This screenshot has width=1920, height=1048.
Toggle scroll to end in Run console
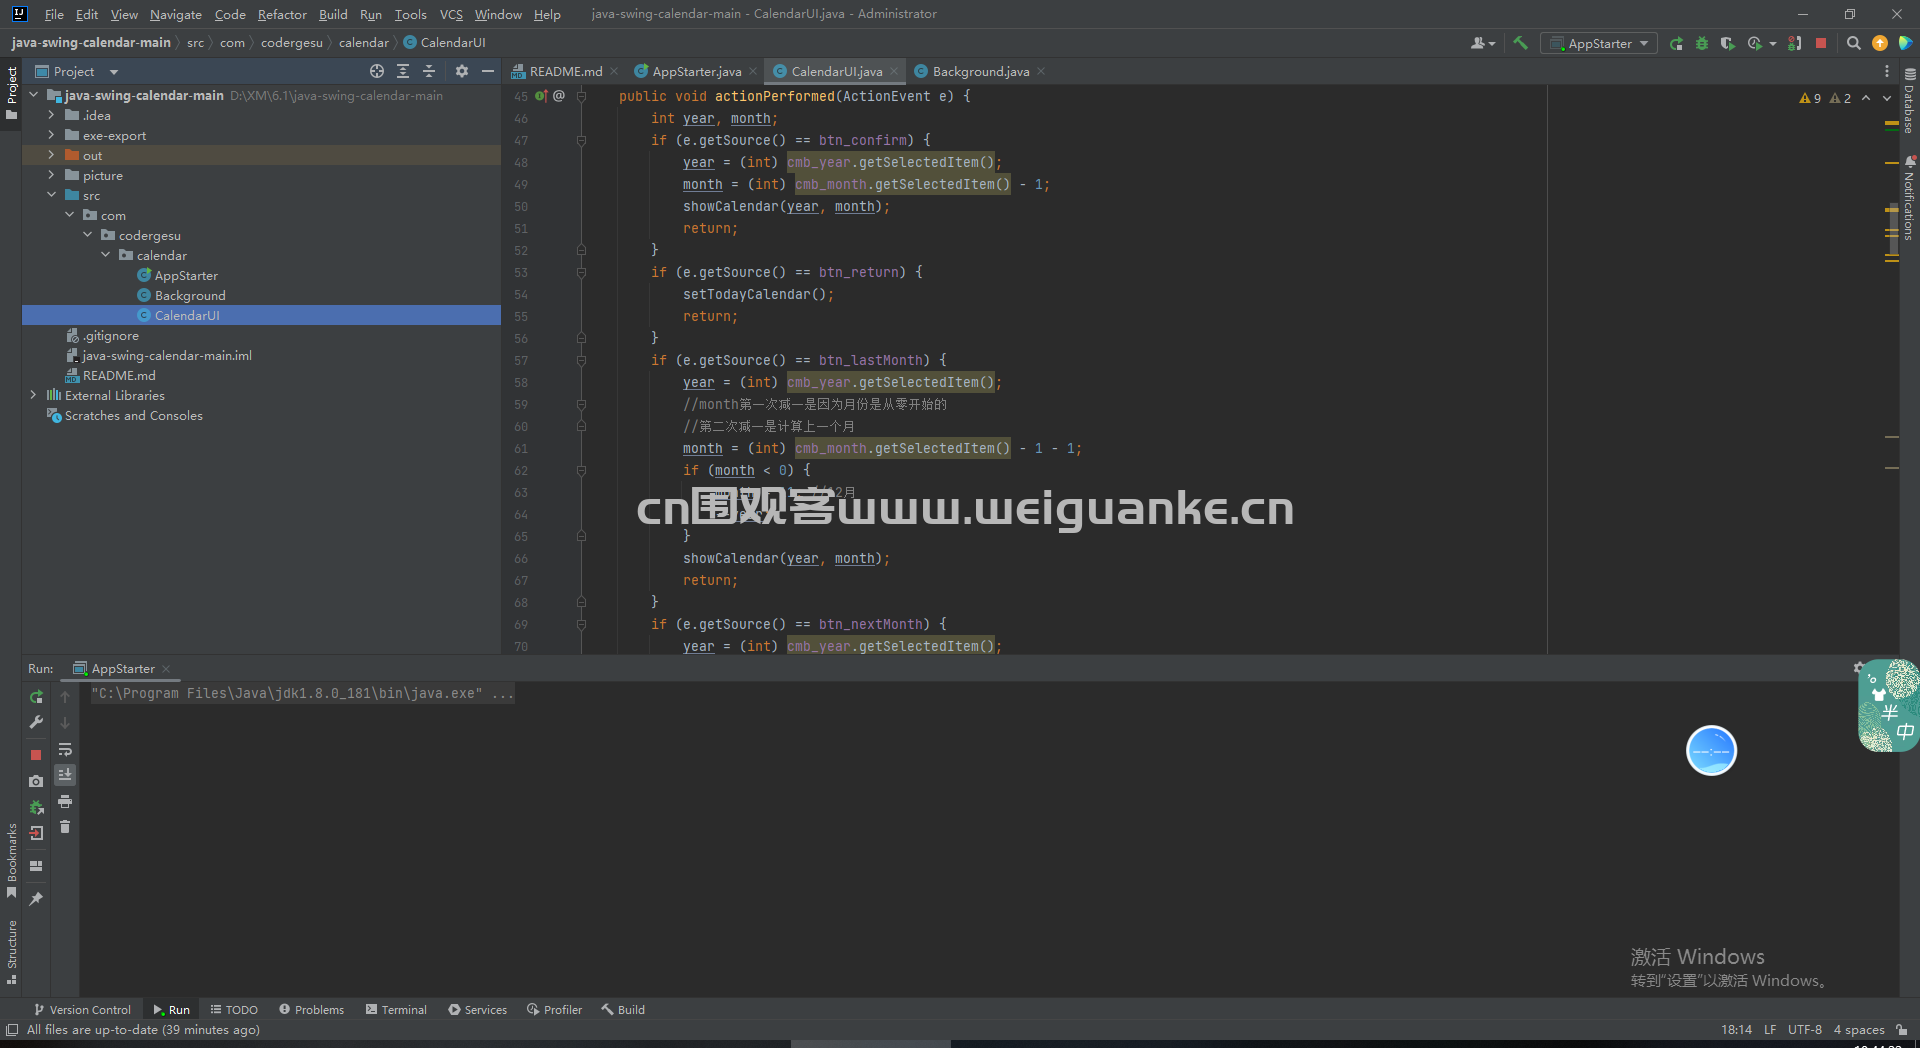tap(65, 775)
